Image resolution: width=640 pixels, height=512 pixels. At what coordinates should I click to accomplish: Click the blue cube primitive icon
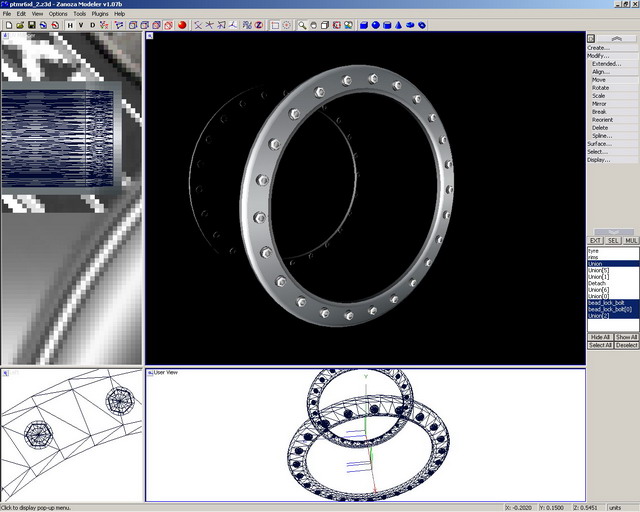(x=364, y=25)
